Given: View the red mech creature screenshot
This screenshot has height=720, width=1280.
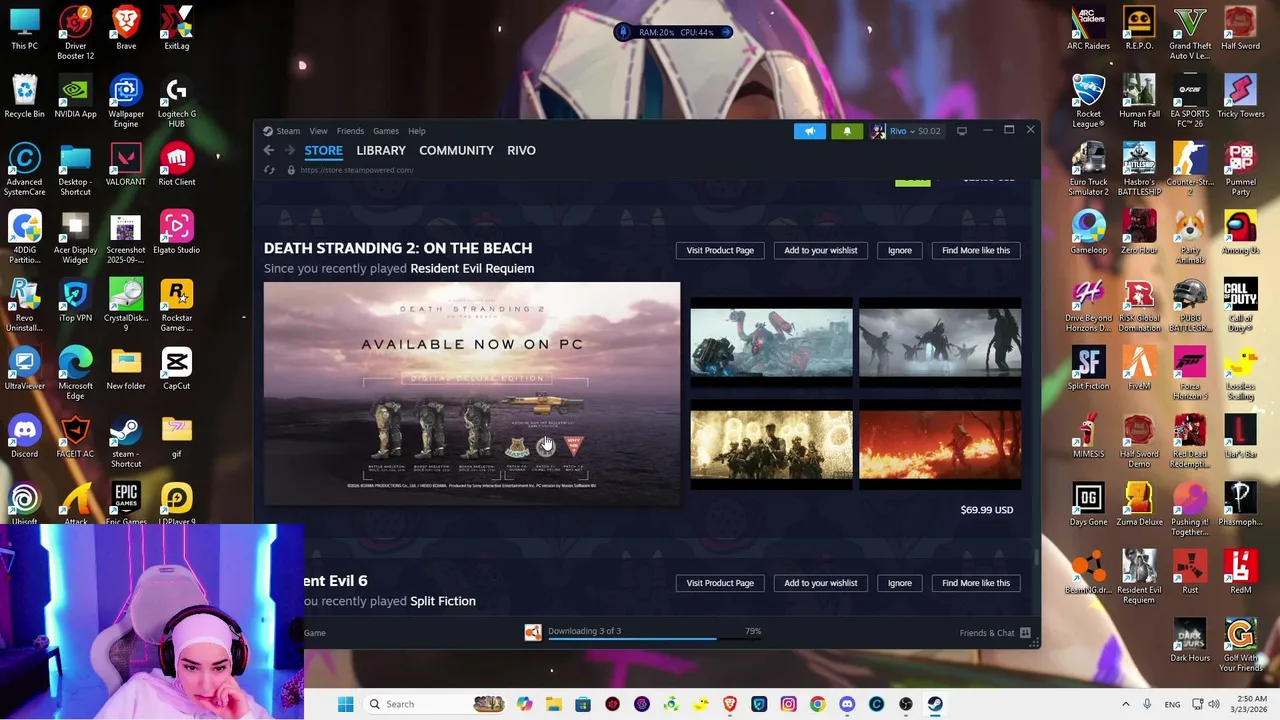Looking at the screenshot, I should [x=771, y=342].
